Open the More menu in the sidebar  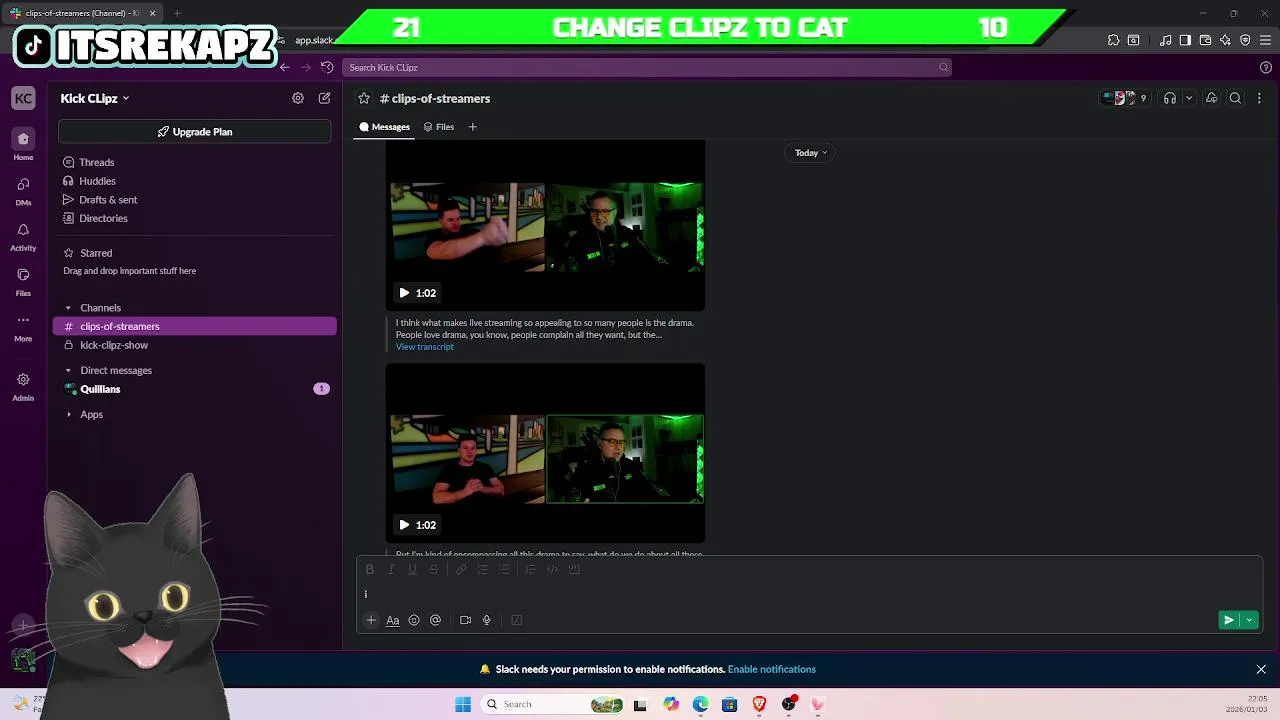(23, 326)
